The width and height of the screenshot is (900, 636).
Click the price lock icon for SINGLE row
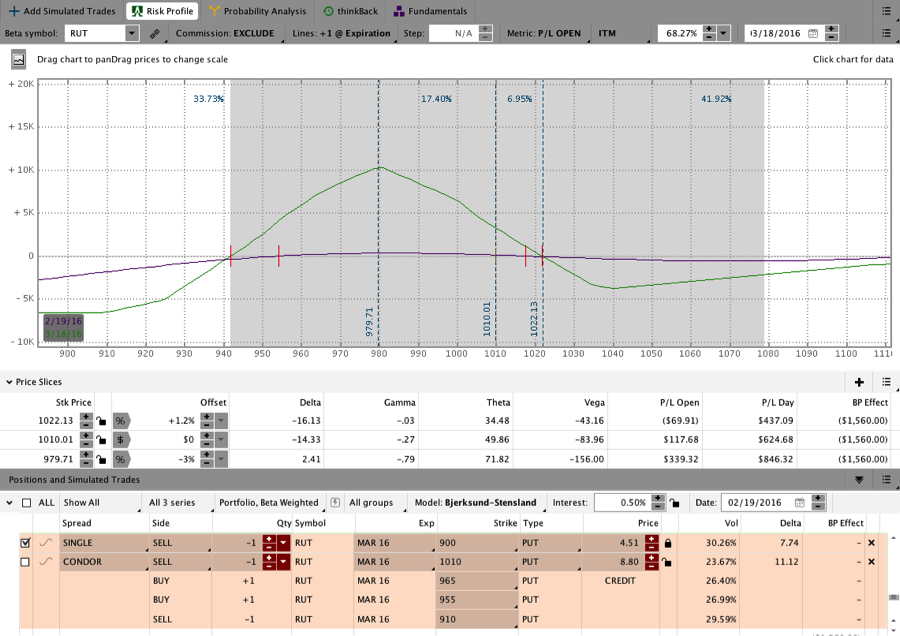coord(668,543)
